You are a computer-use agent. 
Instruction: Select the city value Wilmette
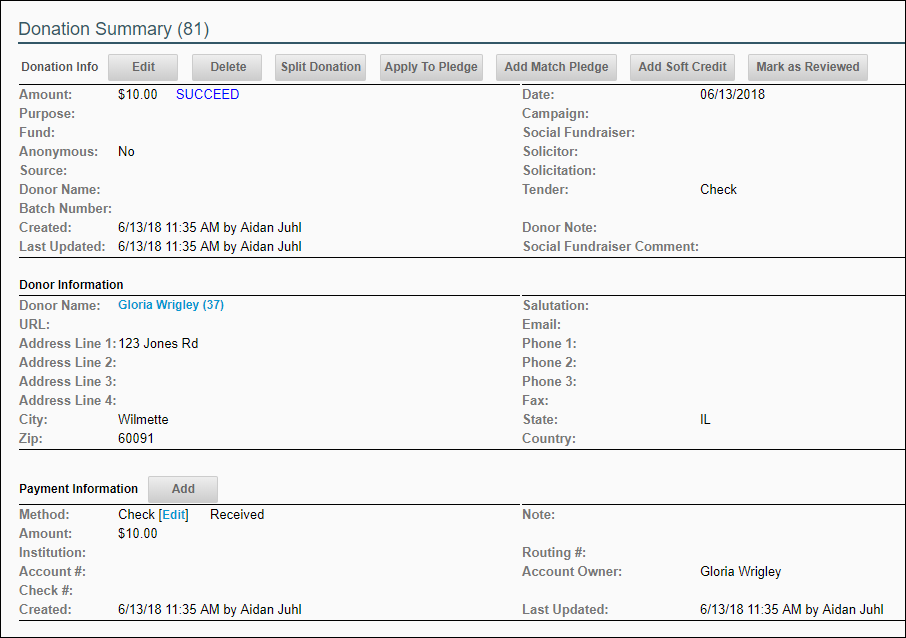pyautogui.click(x=143, y=420)
